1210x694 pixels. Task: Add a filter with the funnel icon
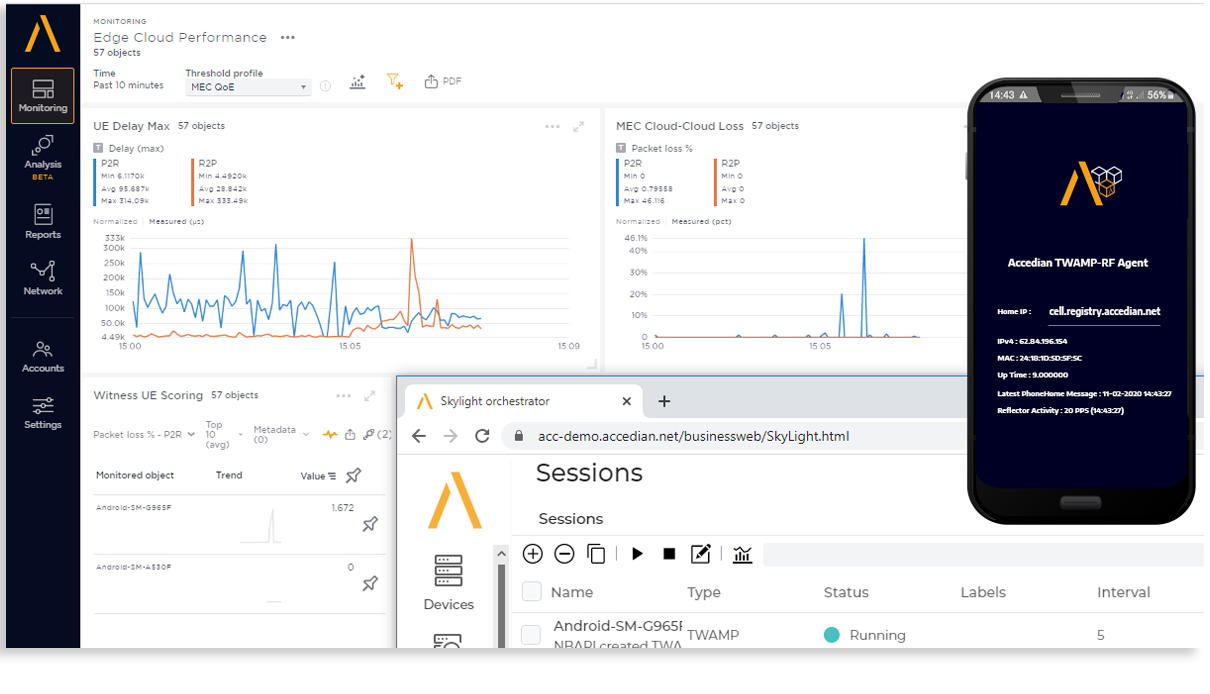395,82
